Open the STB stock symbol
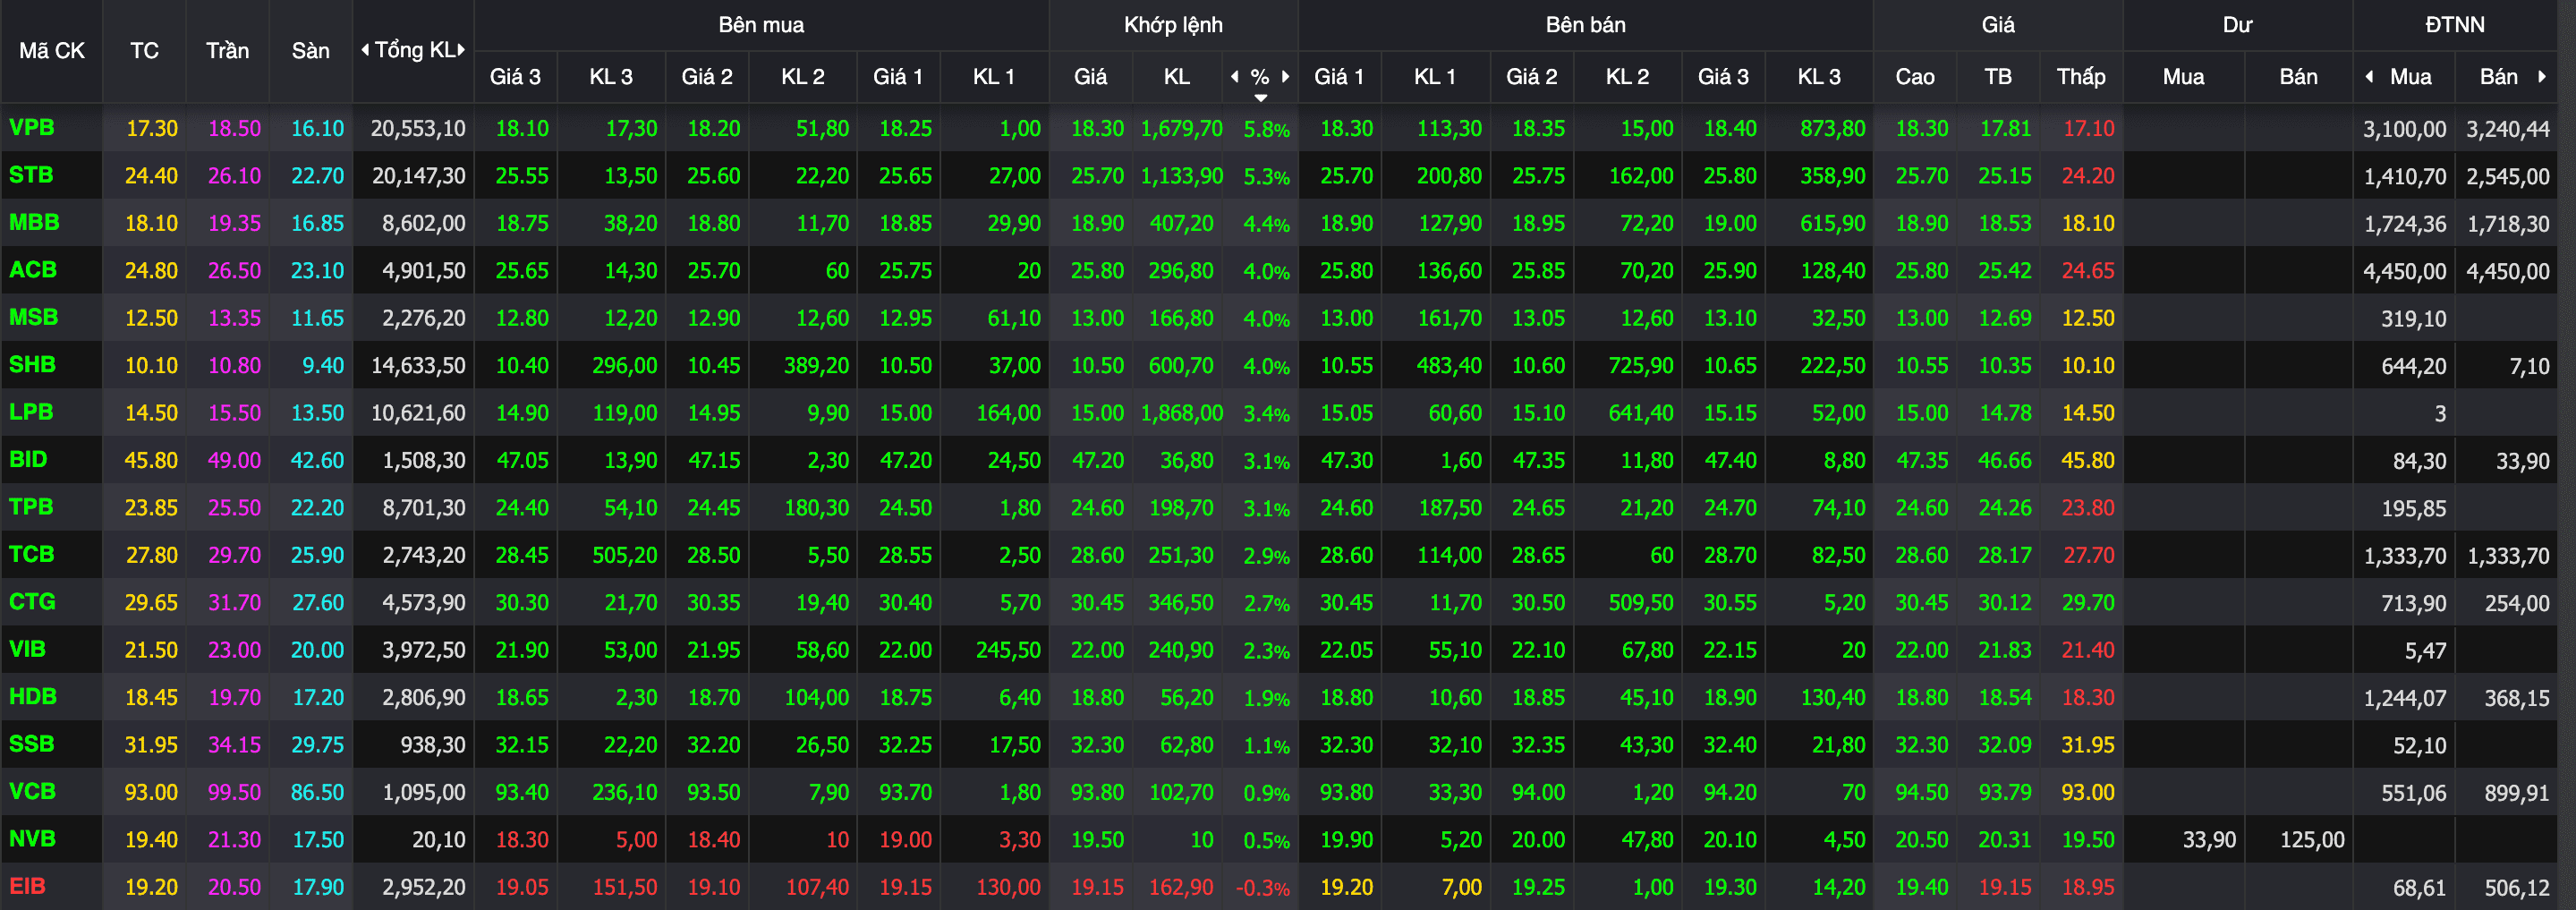The width and height of the screenshot is (2576, 910). 31,175
